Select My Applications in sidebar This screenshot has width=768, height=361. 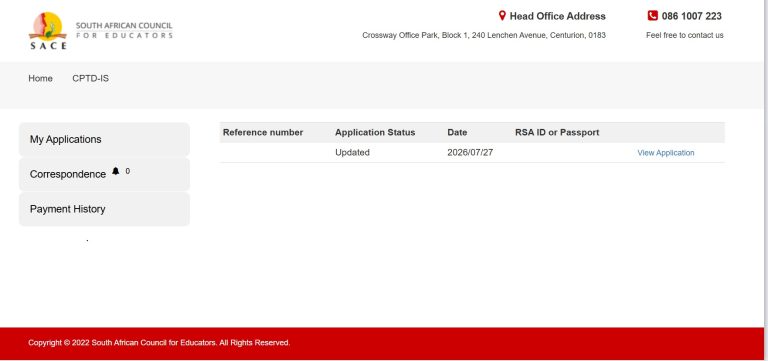pyautogui.click(x=104, y=140)
